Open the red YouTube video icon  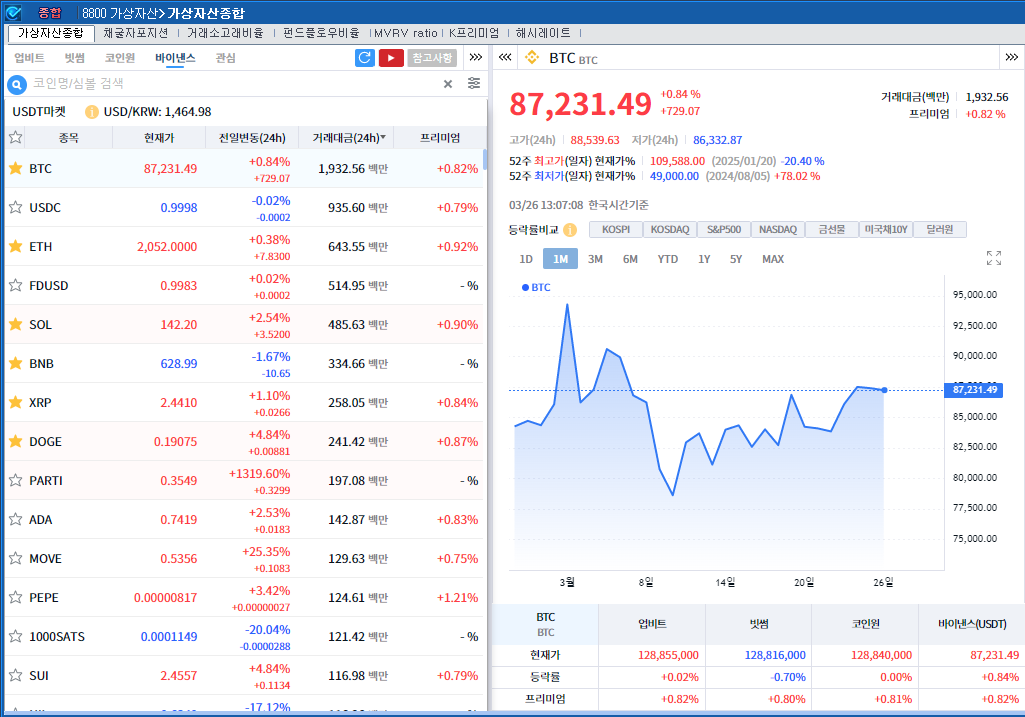390,58
